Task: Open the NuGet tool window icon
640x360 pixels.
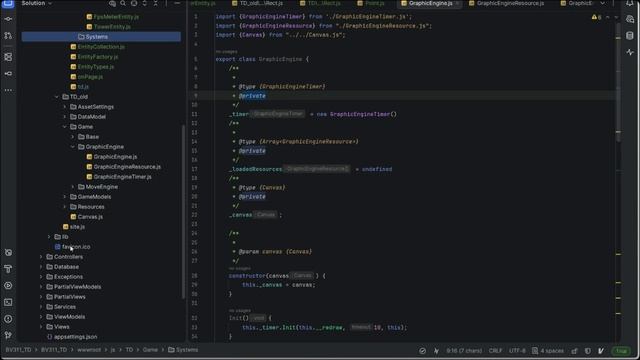Action: coord(8,253)
